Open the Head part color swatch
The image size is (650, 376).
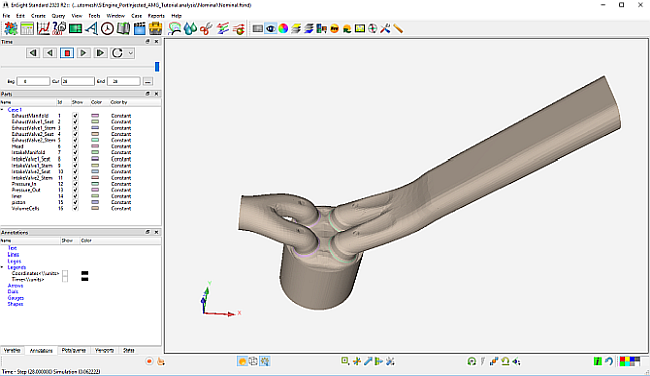pos(95,146)
